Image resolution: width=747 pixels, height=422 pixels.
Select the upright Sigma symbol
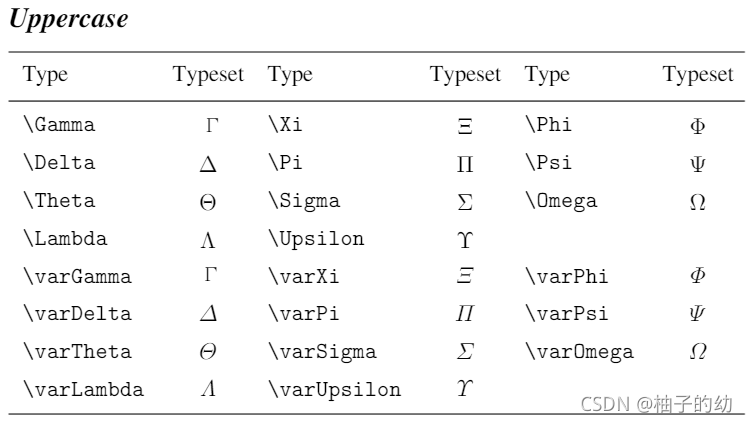coord(465,202)
